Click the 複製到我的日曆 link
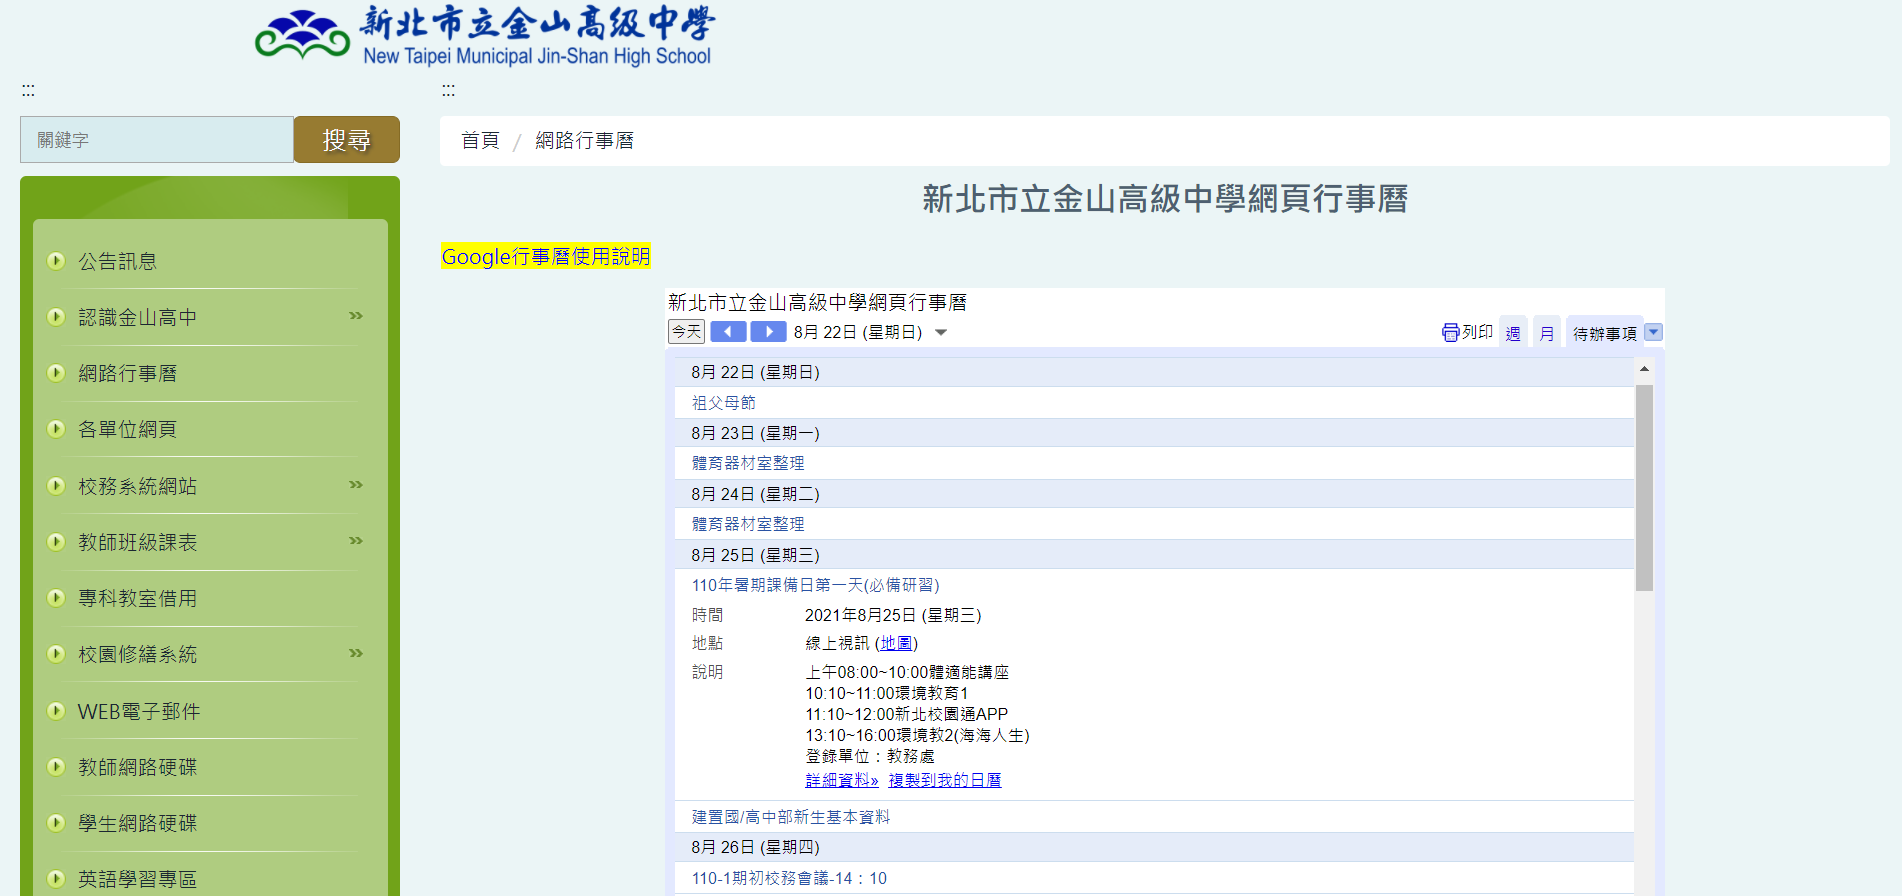The height and width of the screenshot is (896, 1902). [x=945, y=780]
